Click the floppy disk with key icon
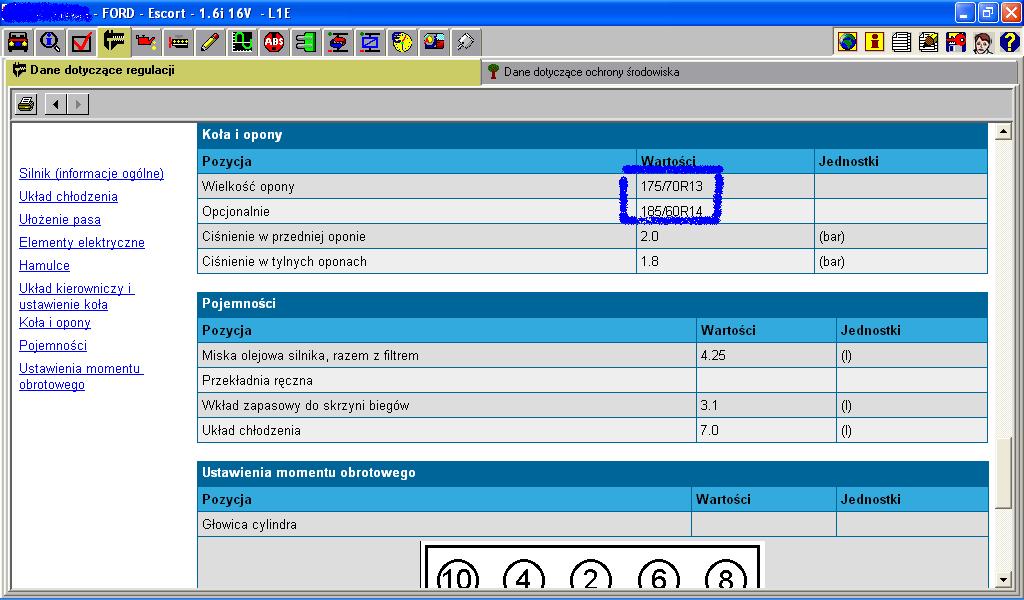 click(x=955, y=42)
